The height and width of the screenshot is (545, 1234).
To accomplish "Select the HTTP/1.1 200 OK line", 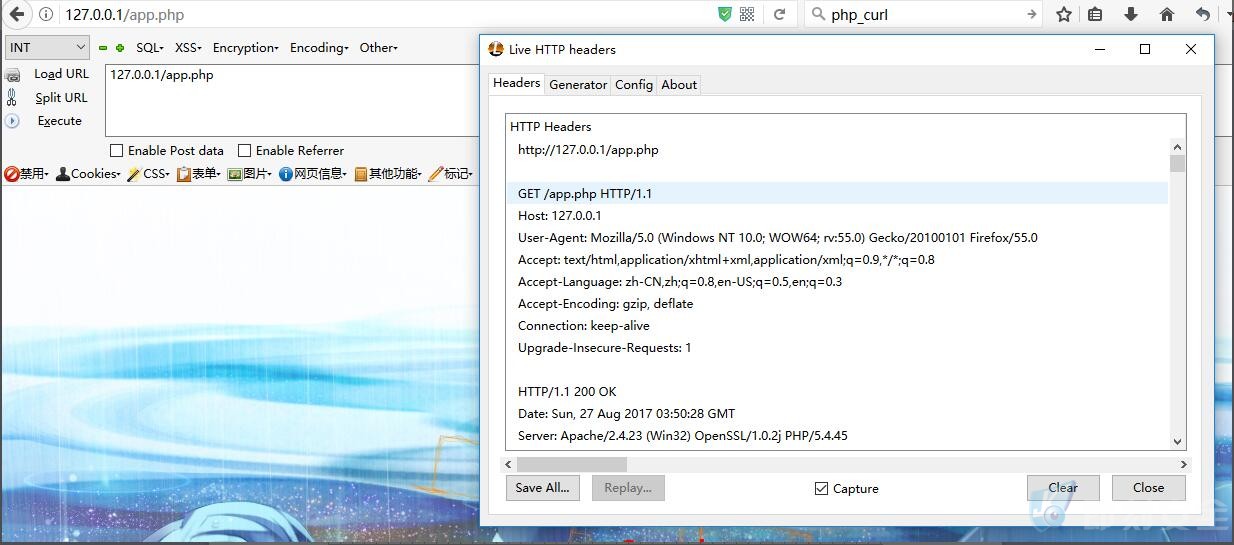I will coord(837,392).
